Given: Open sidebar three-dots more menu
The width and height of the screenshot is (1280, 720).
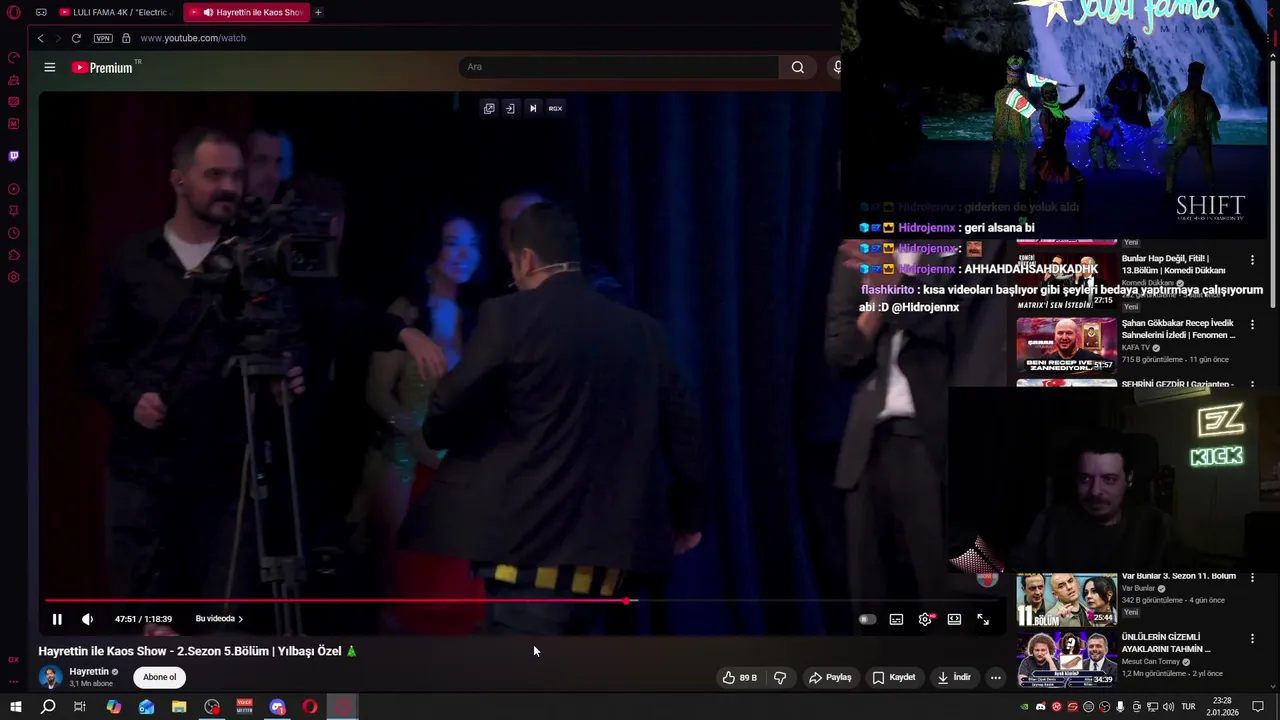Looking at the screenshot, I should (13, 682).
